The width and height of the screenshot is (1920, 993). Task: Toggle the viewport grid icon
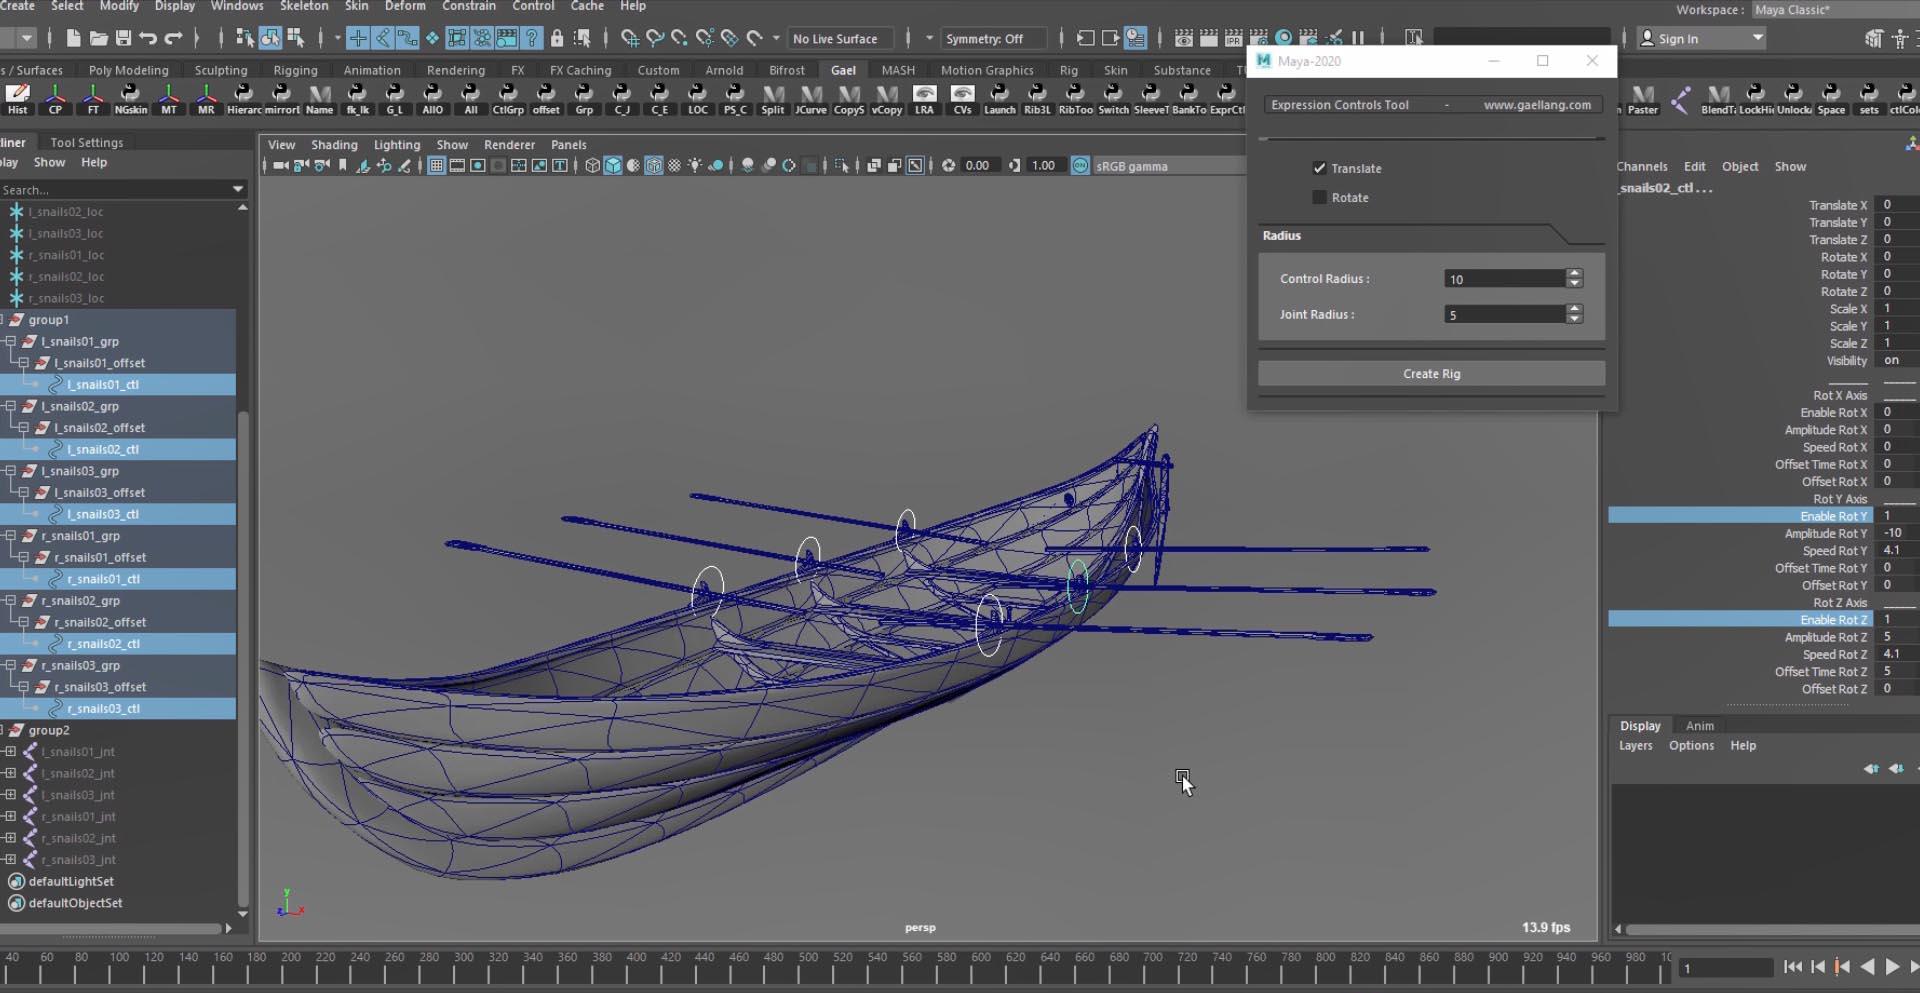pos(436,166)
